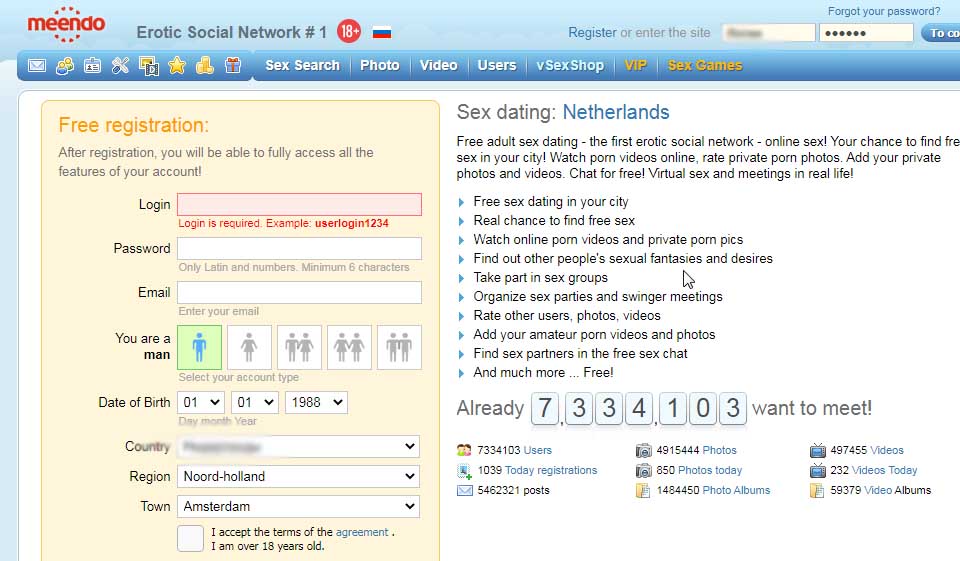The height and width of the screenshot is (561, 960).
Task: Click Forgot your password link
Action: pos(883,12)
